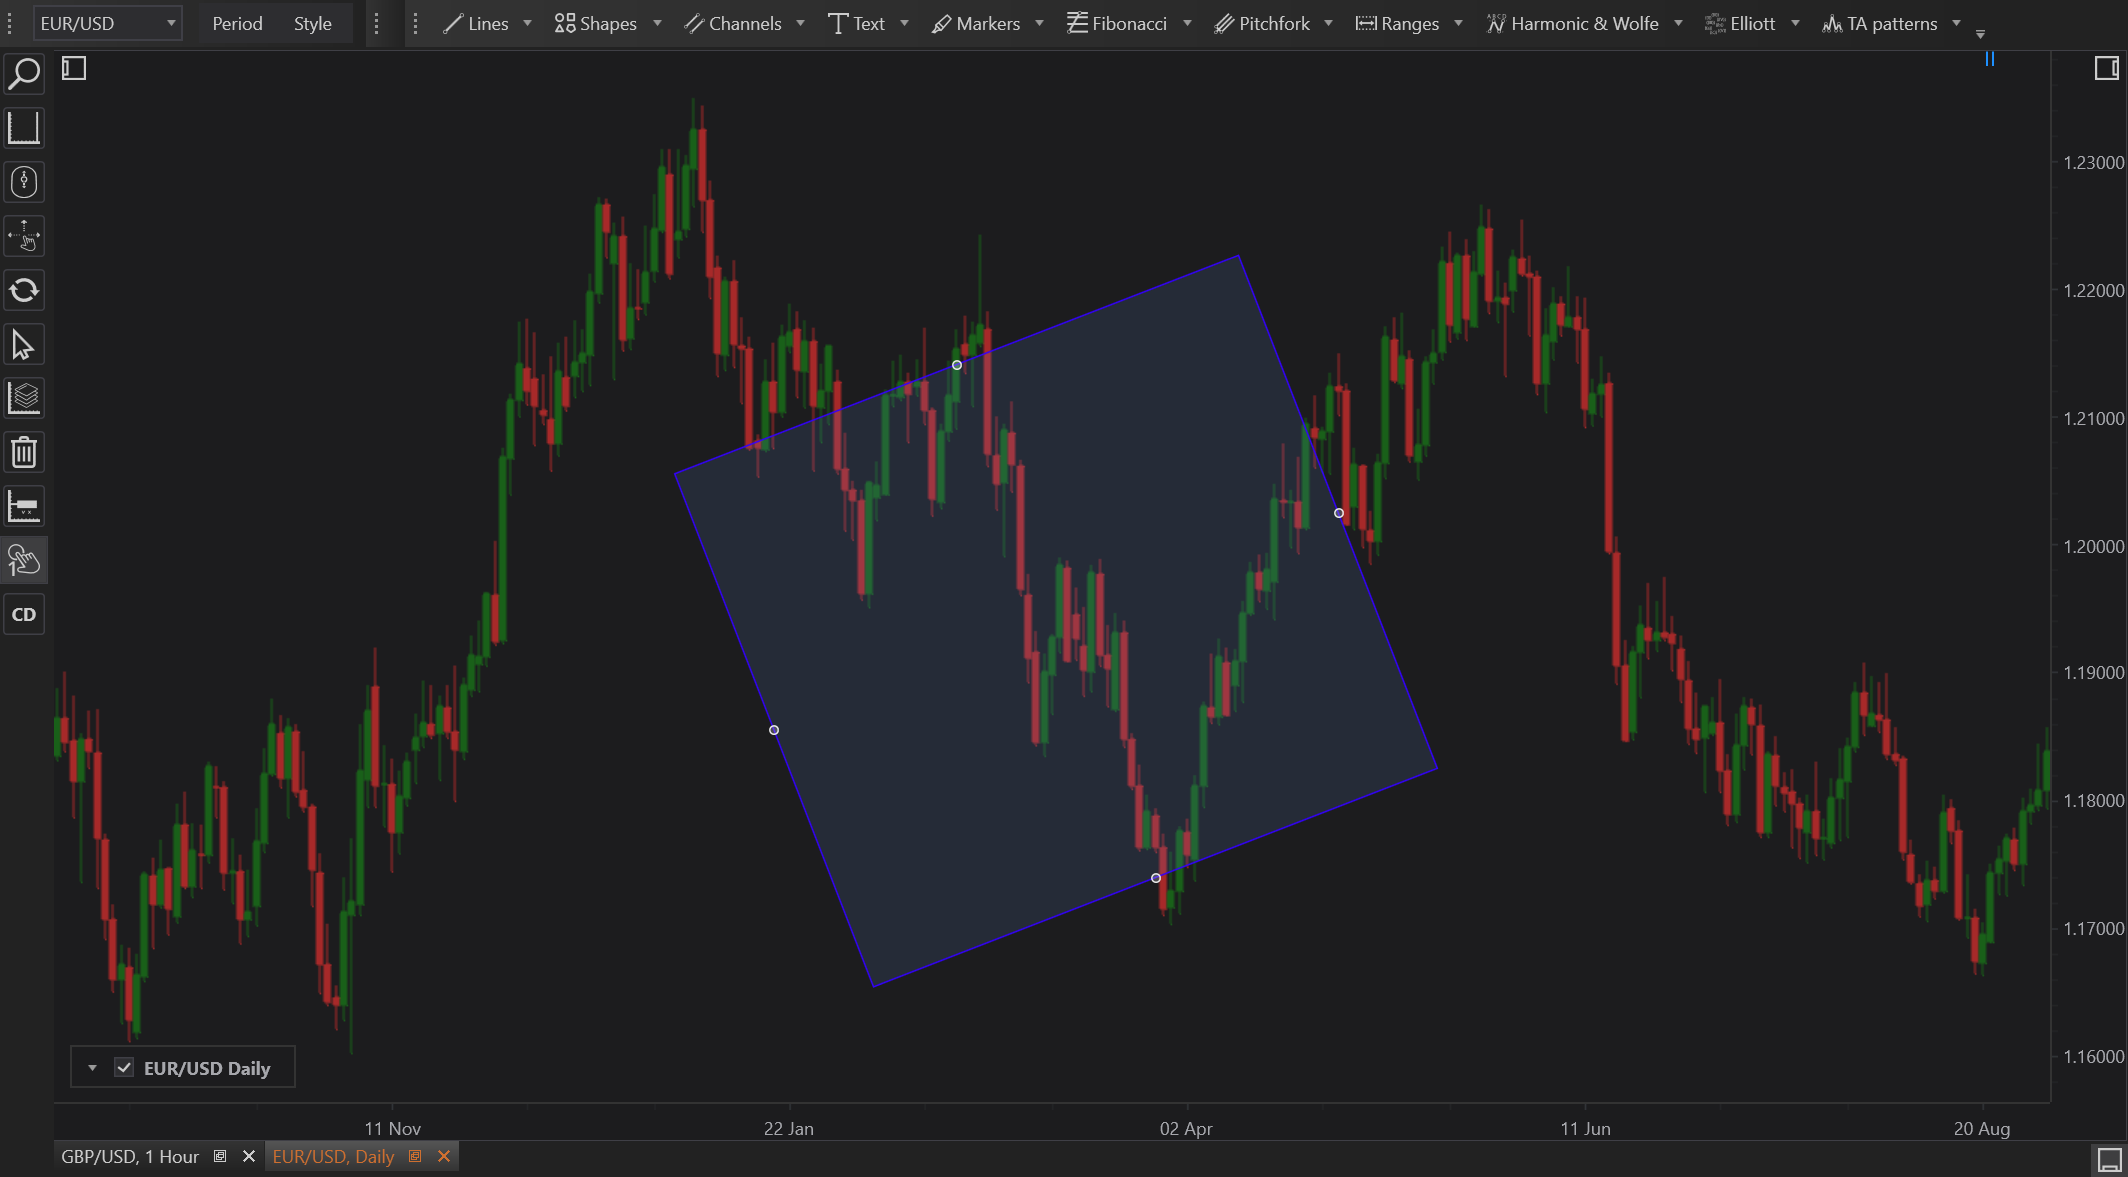2128x1177 pixels.
Task: Expand the EUR/USD Daily legend arrow
Action: pos(92,1067)
